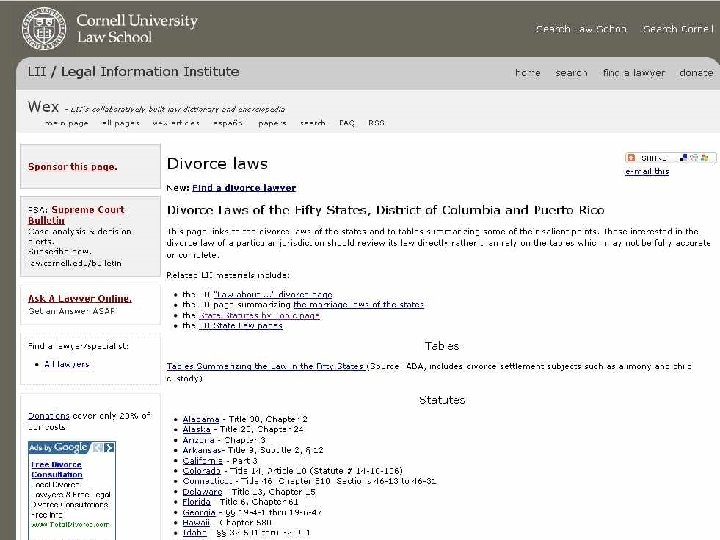
Task: Open California statutes link
Action: pos(202,461)
